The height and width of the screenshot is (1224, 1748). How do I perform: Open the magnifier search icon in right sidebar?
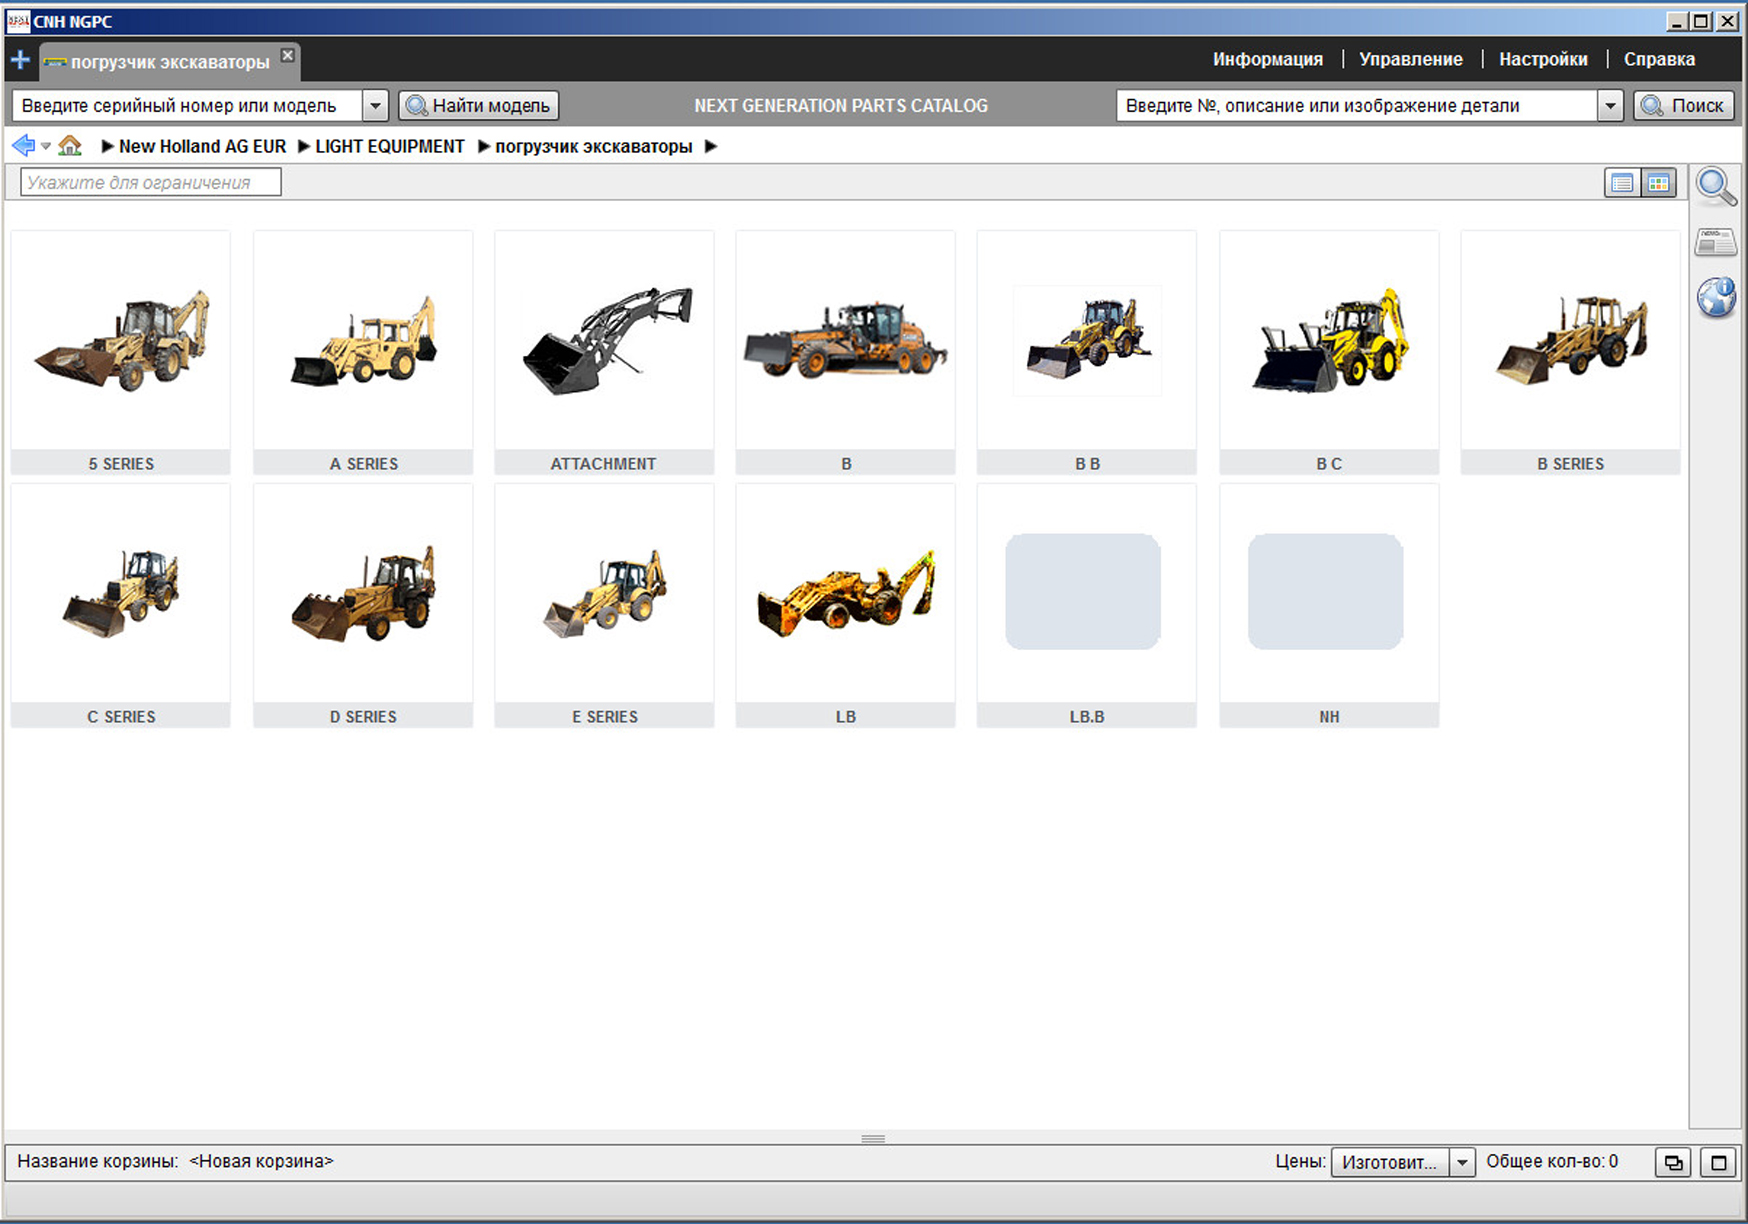pos(1716,186)
